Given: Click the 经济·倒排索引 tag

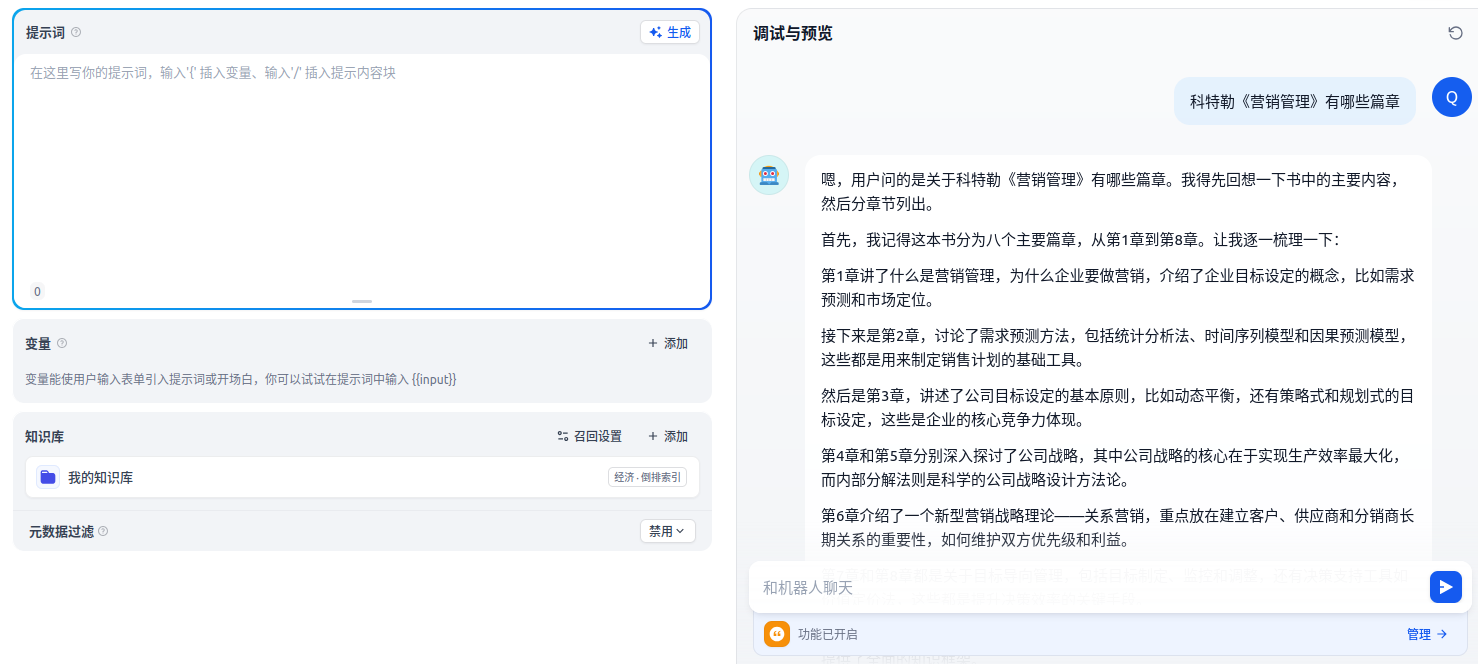Looking at the screenshot, I should 647,477.
